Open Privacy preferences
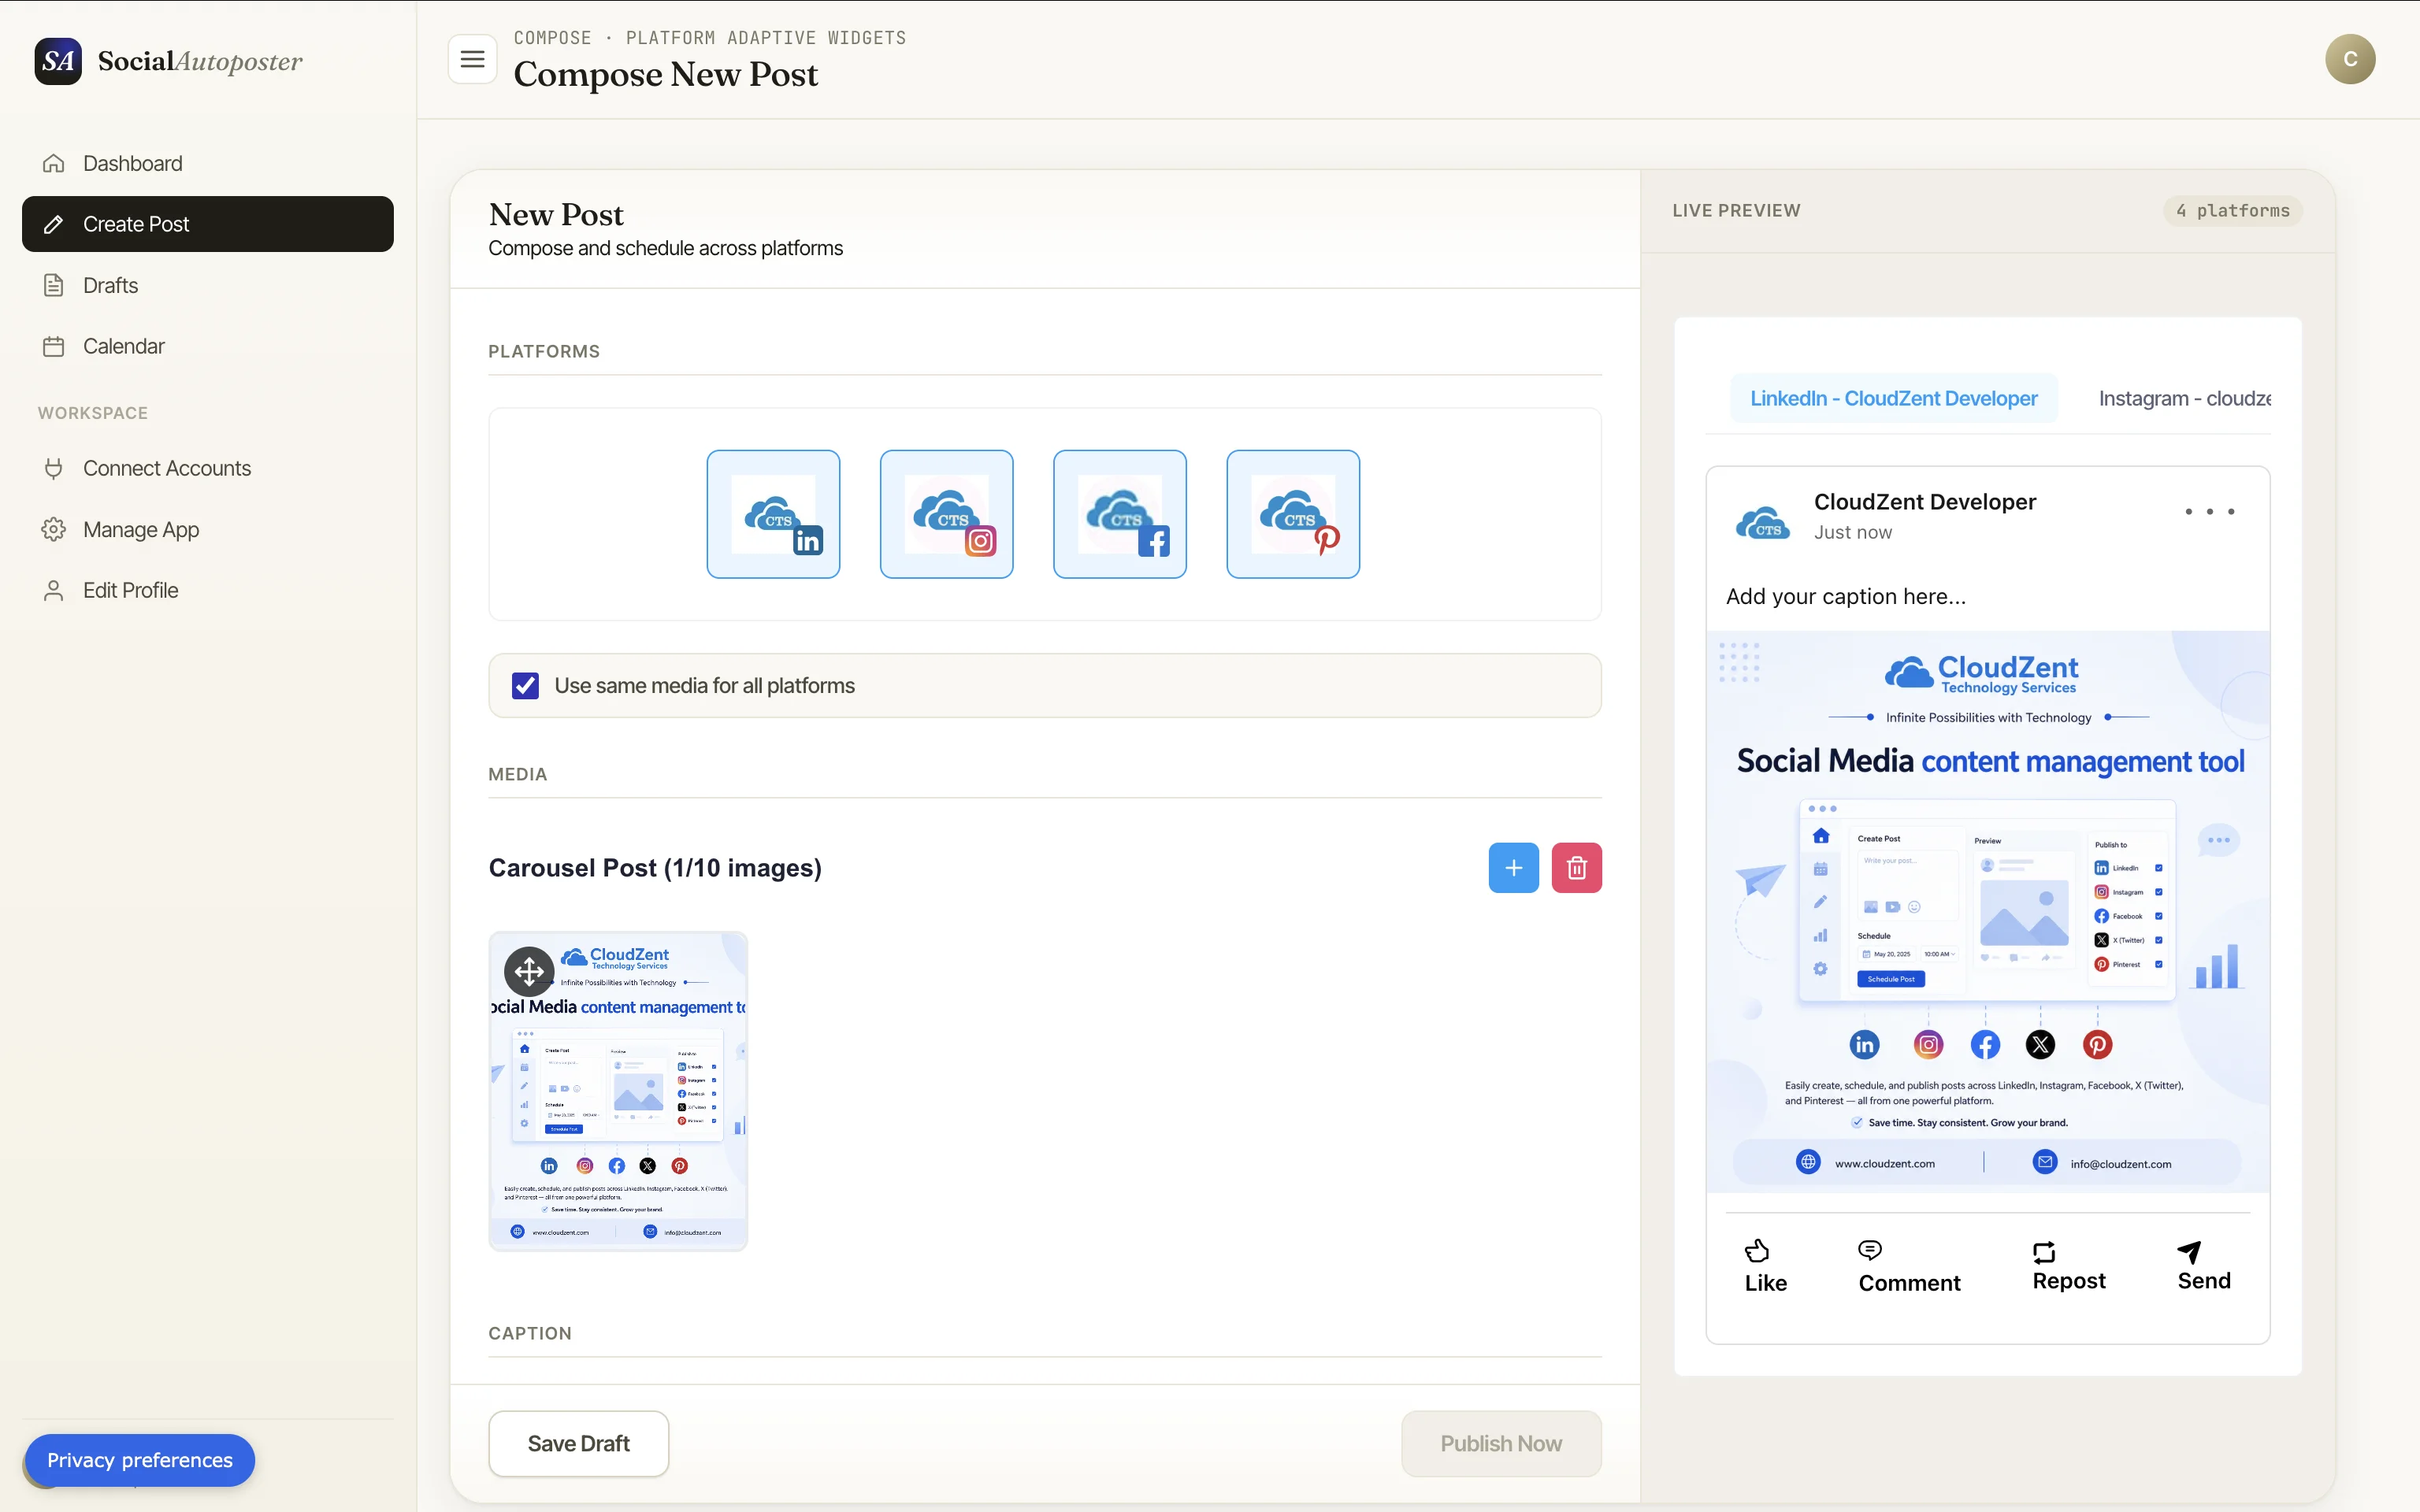This screenshot has width=2420, height=1512. click(x=140, y=1460)
